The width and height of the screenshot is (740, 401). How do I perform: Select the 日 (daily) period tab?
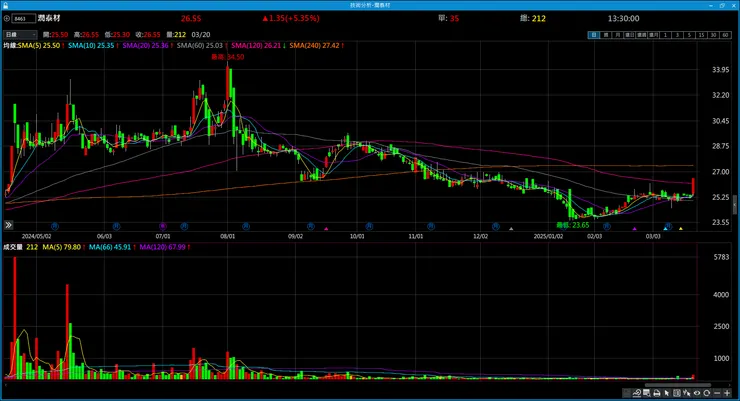(x=594, y=35)
